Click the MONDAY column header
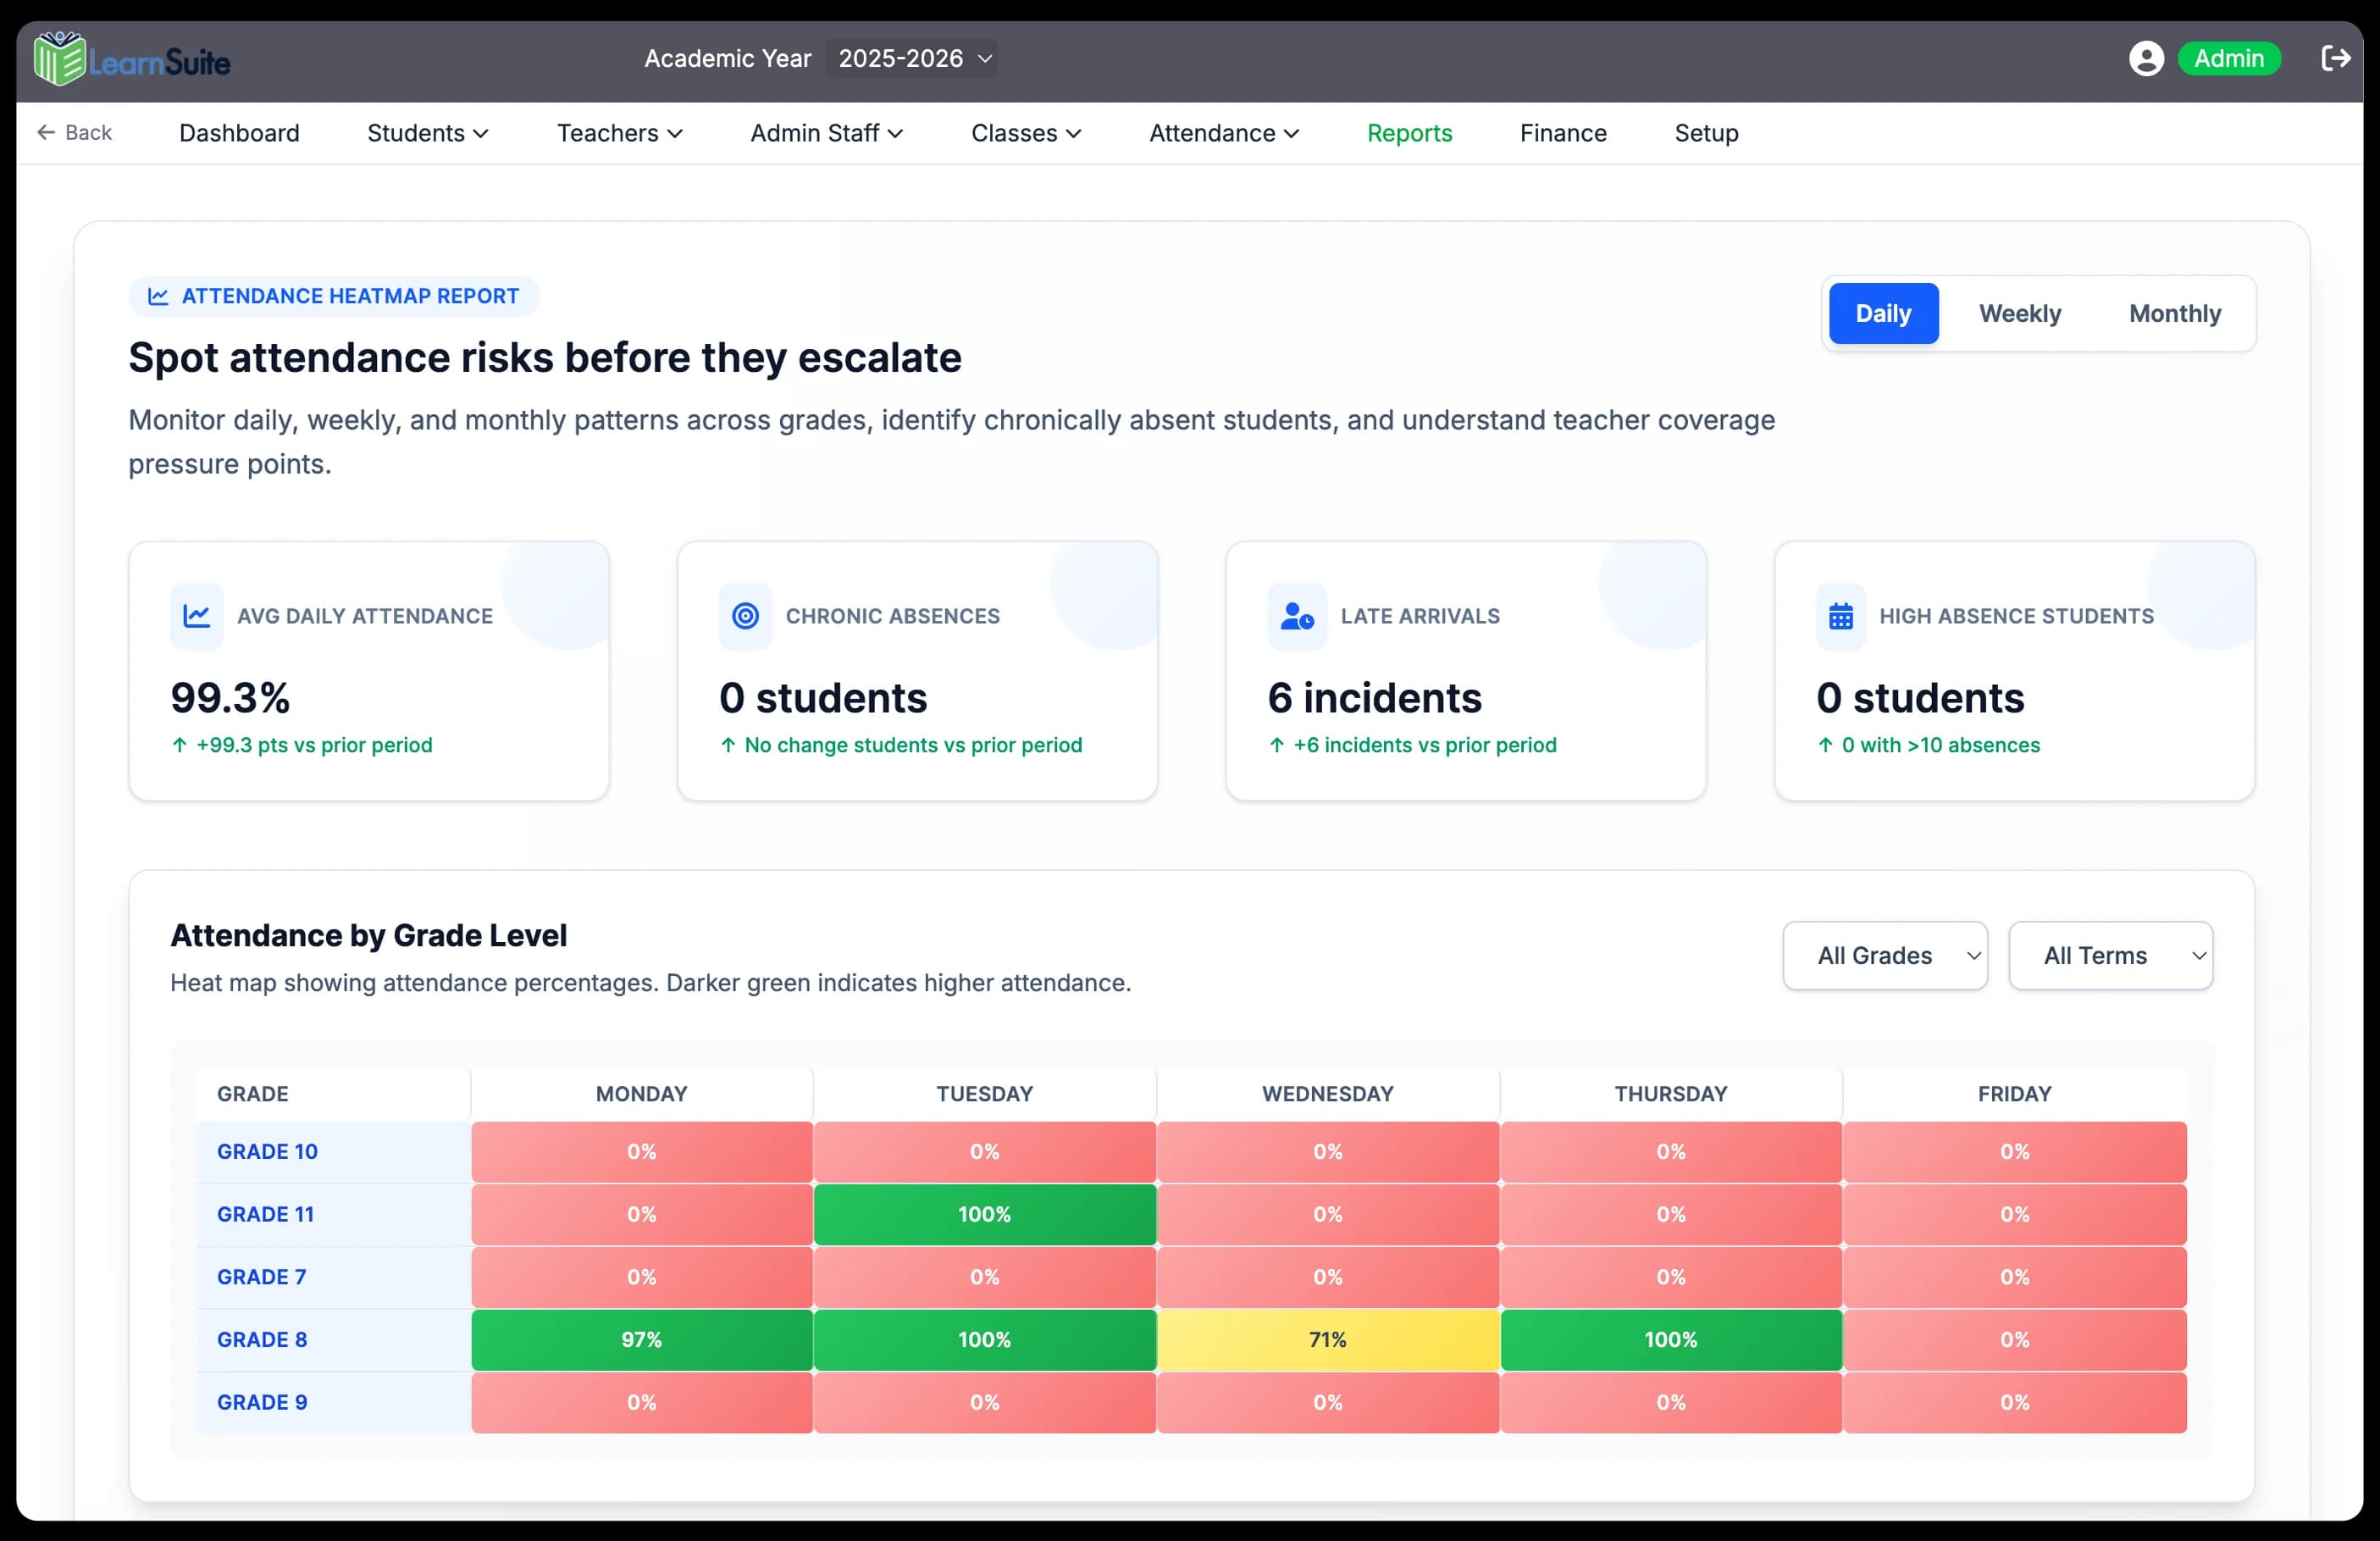 pos(641,1094)
